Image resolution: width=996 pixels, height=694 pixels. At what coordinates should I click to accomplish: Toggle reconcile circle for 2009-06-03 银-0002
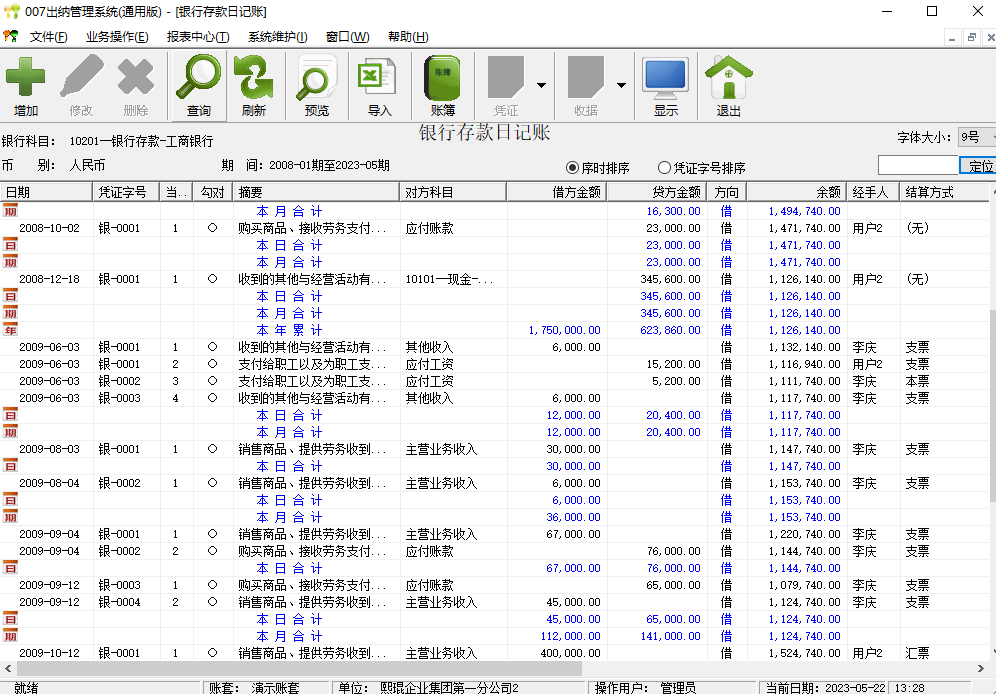[x=212, y=380]
